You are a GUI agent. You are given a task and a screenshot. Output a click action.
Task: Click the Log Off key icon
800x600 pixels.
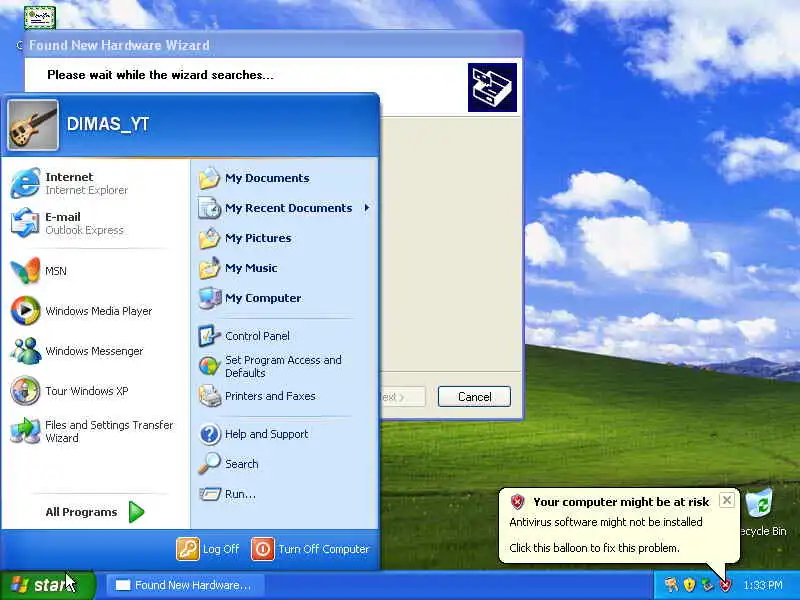pyautogui.click(x=188, y=549)
